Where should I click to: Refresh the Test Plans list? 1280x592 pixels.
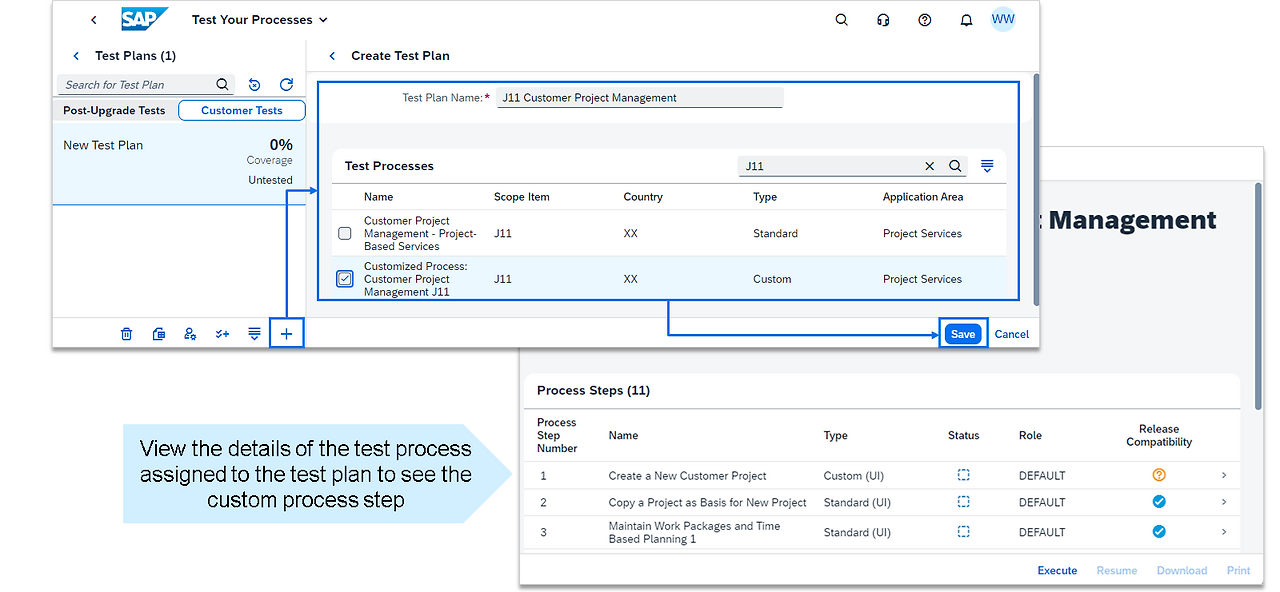(286, 85)
